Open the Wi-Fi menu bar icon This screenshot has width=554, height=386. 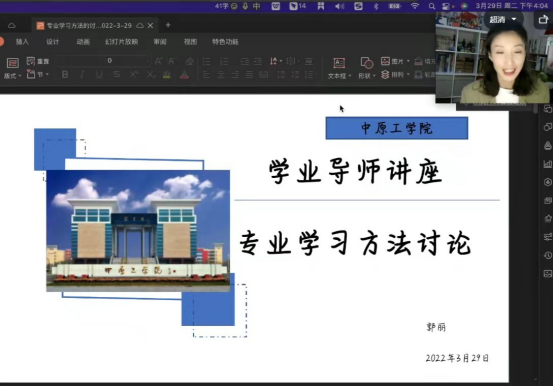[x=415, y=6]
